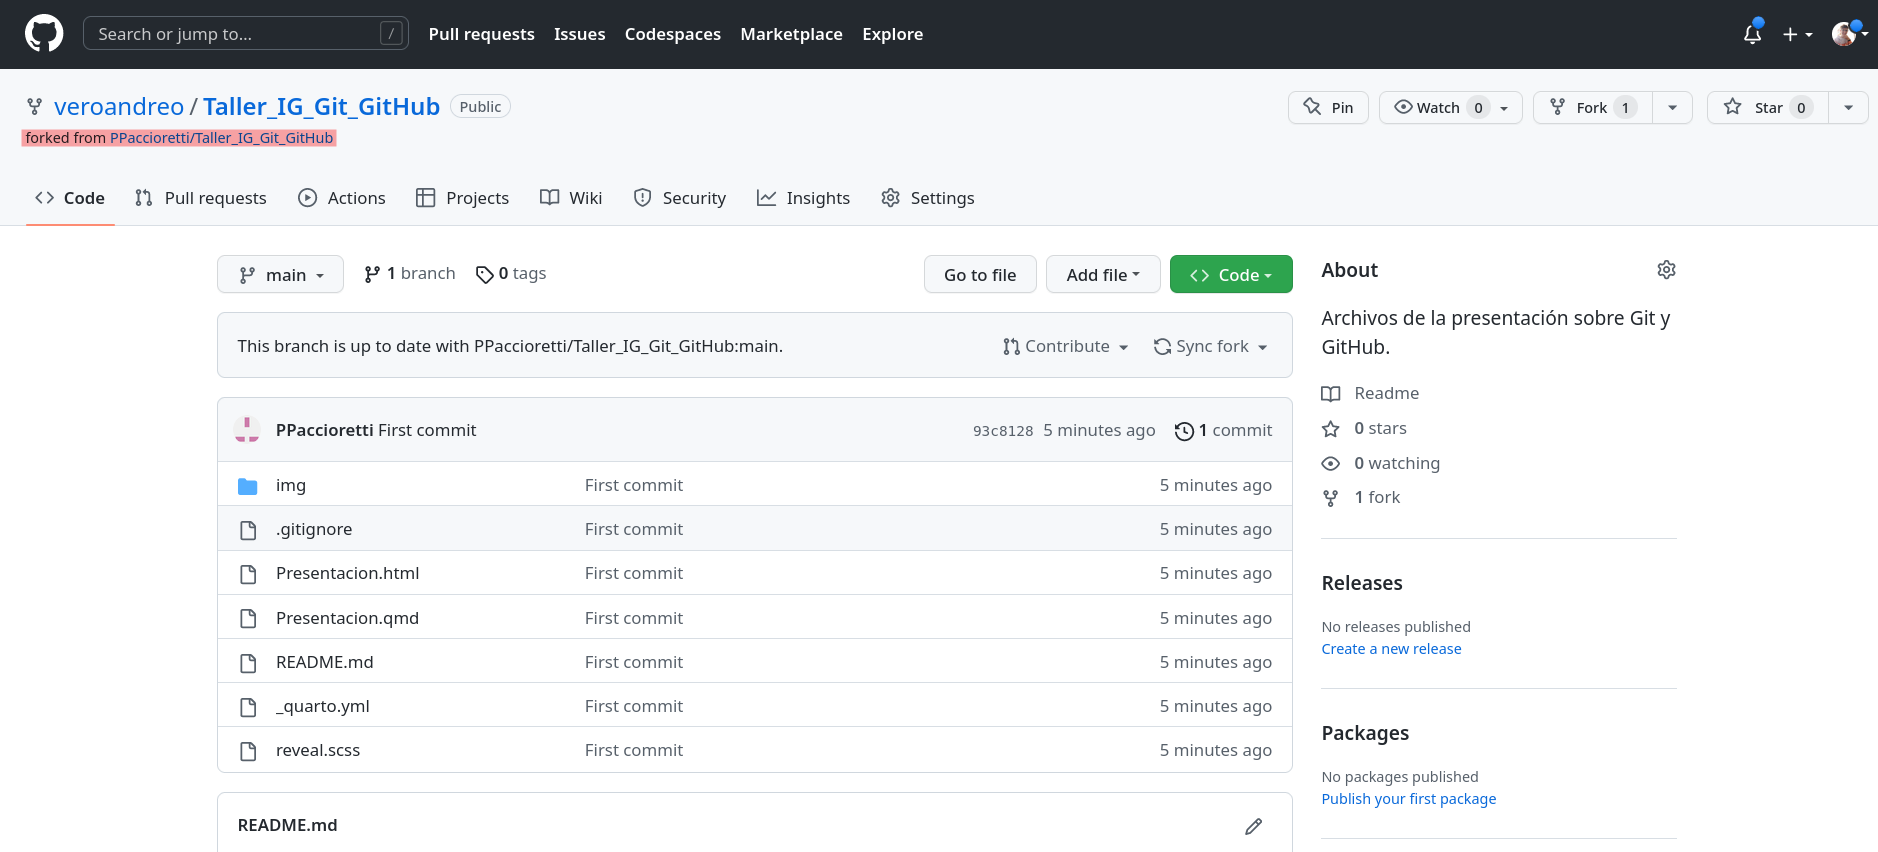Click the Create a new release link
This screenshot has width=1878, height=852.
1391,649
